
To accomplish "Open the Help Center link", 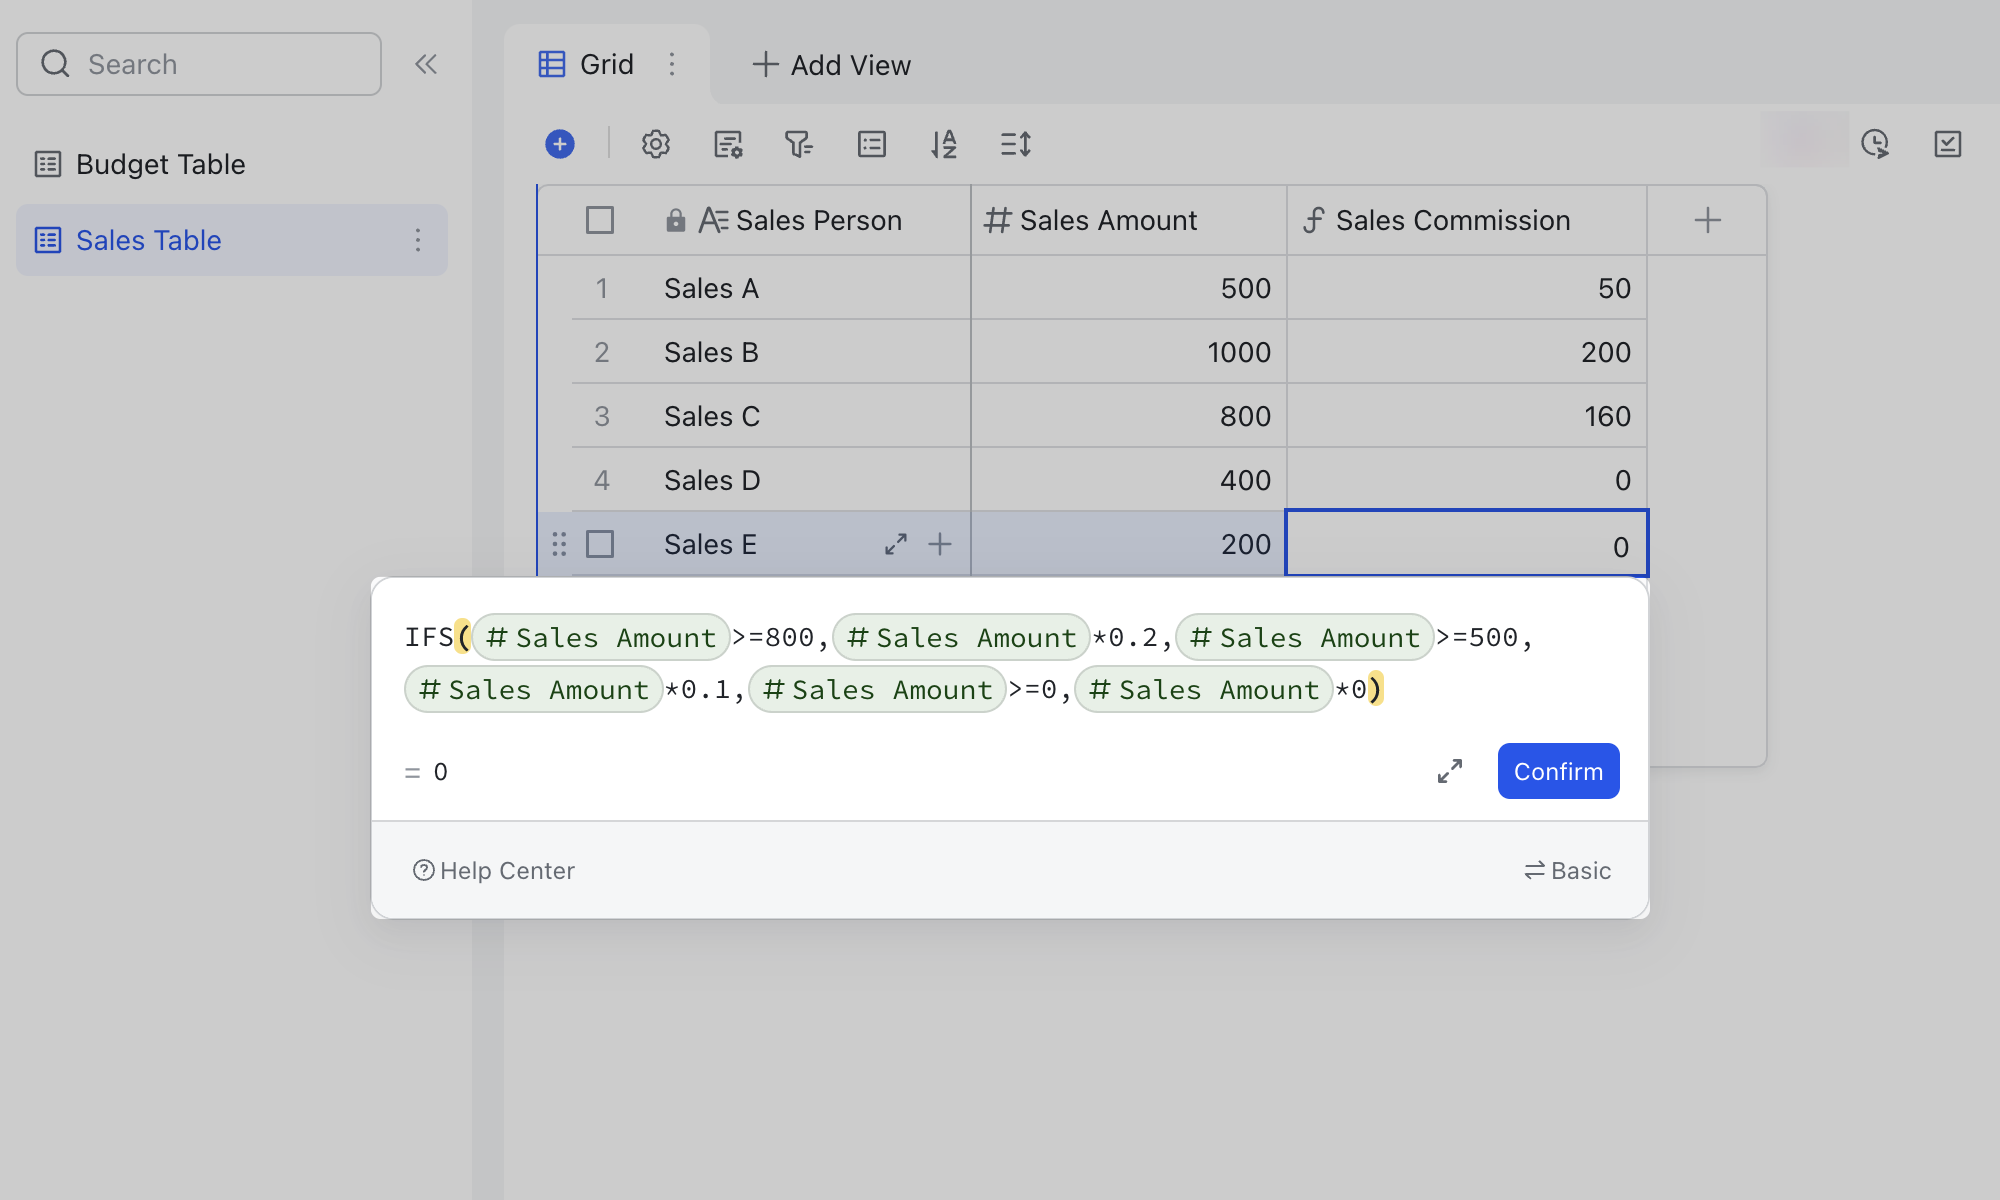I will (x=494, y=871).
